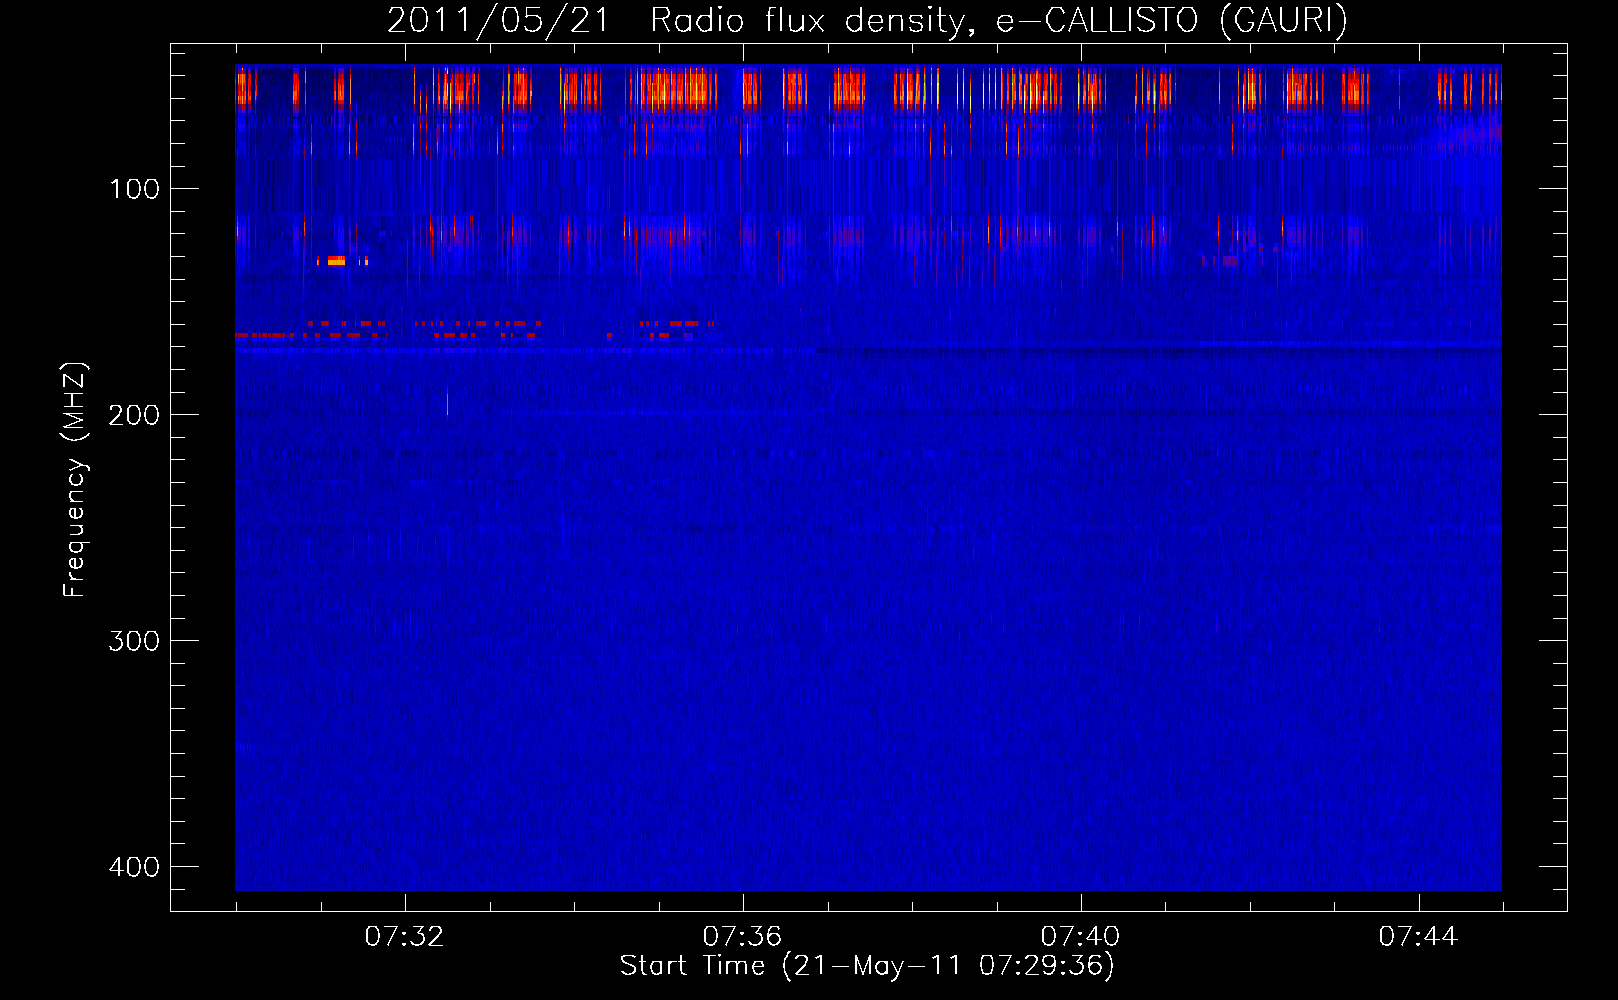The height and width of the screenshot is (1000, 1618).
Task: Click the 100 frequency tick label
Action: coord(134,189)
